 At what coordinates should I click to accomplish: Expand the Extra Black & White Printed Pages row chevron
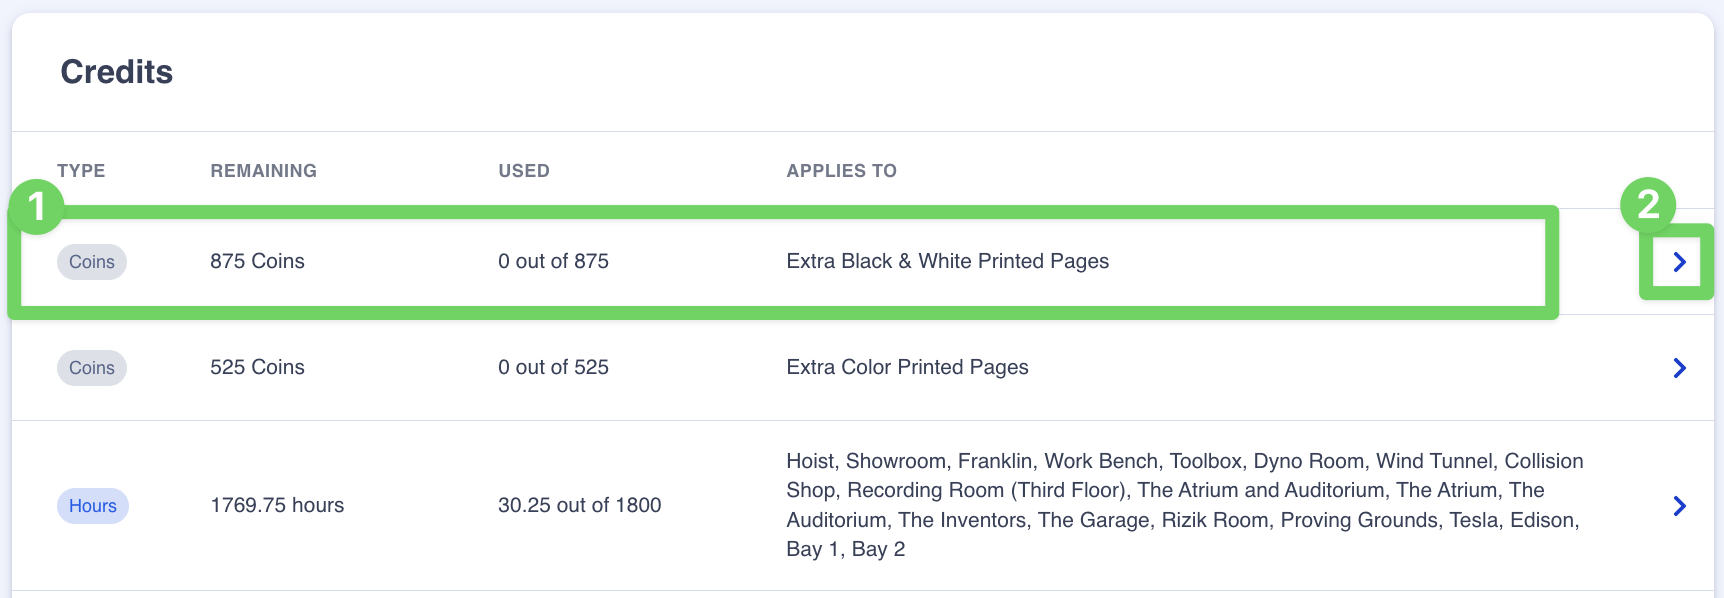tap(1679, 262)
